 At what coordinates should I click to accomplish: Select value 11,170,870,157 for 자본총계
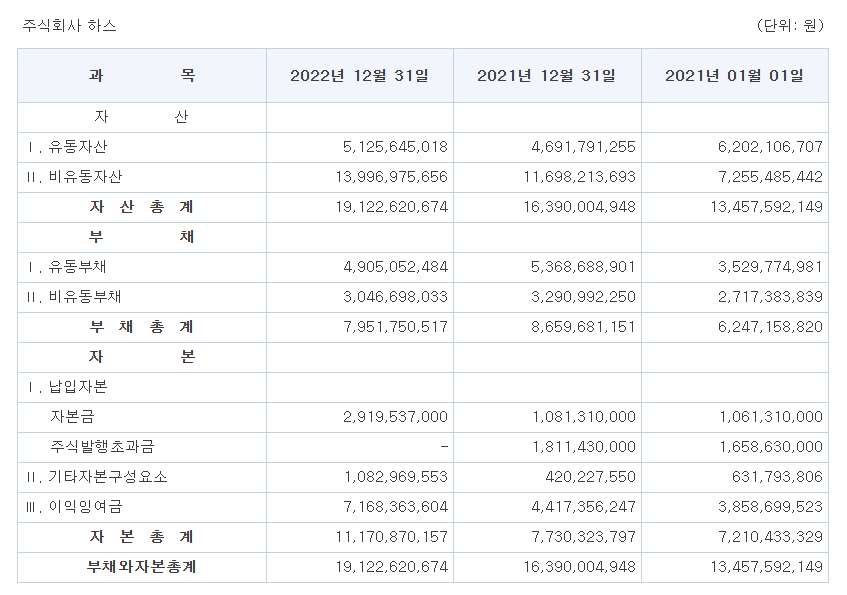pyautogui.click(x=392, y=537)
